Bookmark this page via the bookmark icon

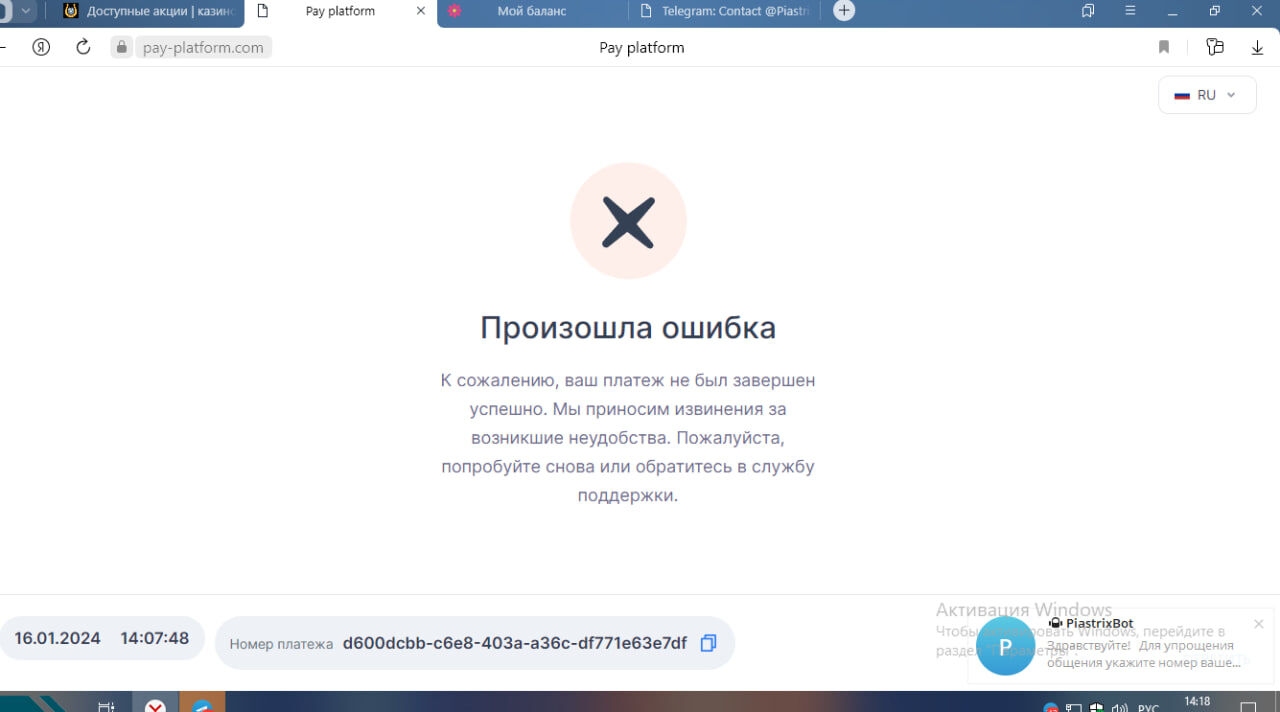point(1164,47)
